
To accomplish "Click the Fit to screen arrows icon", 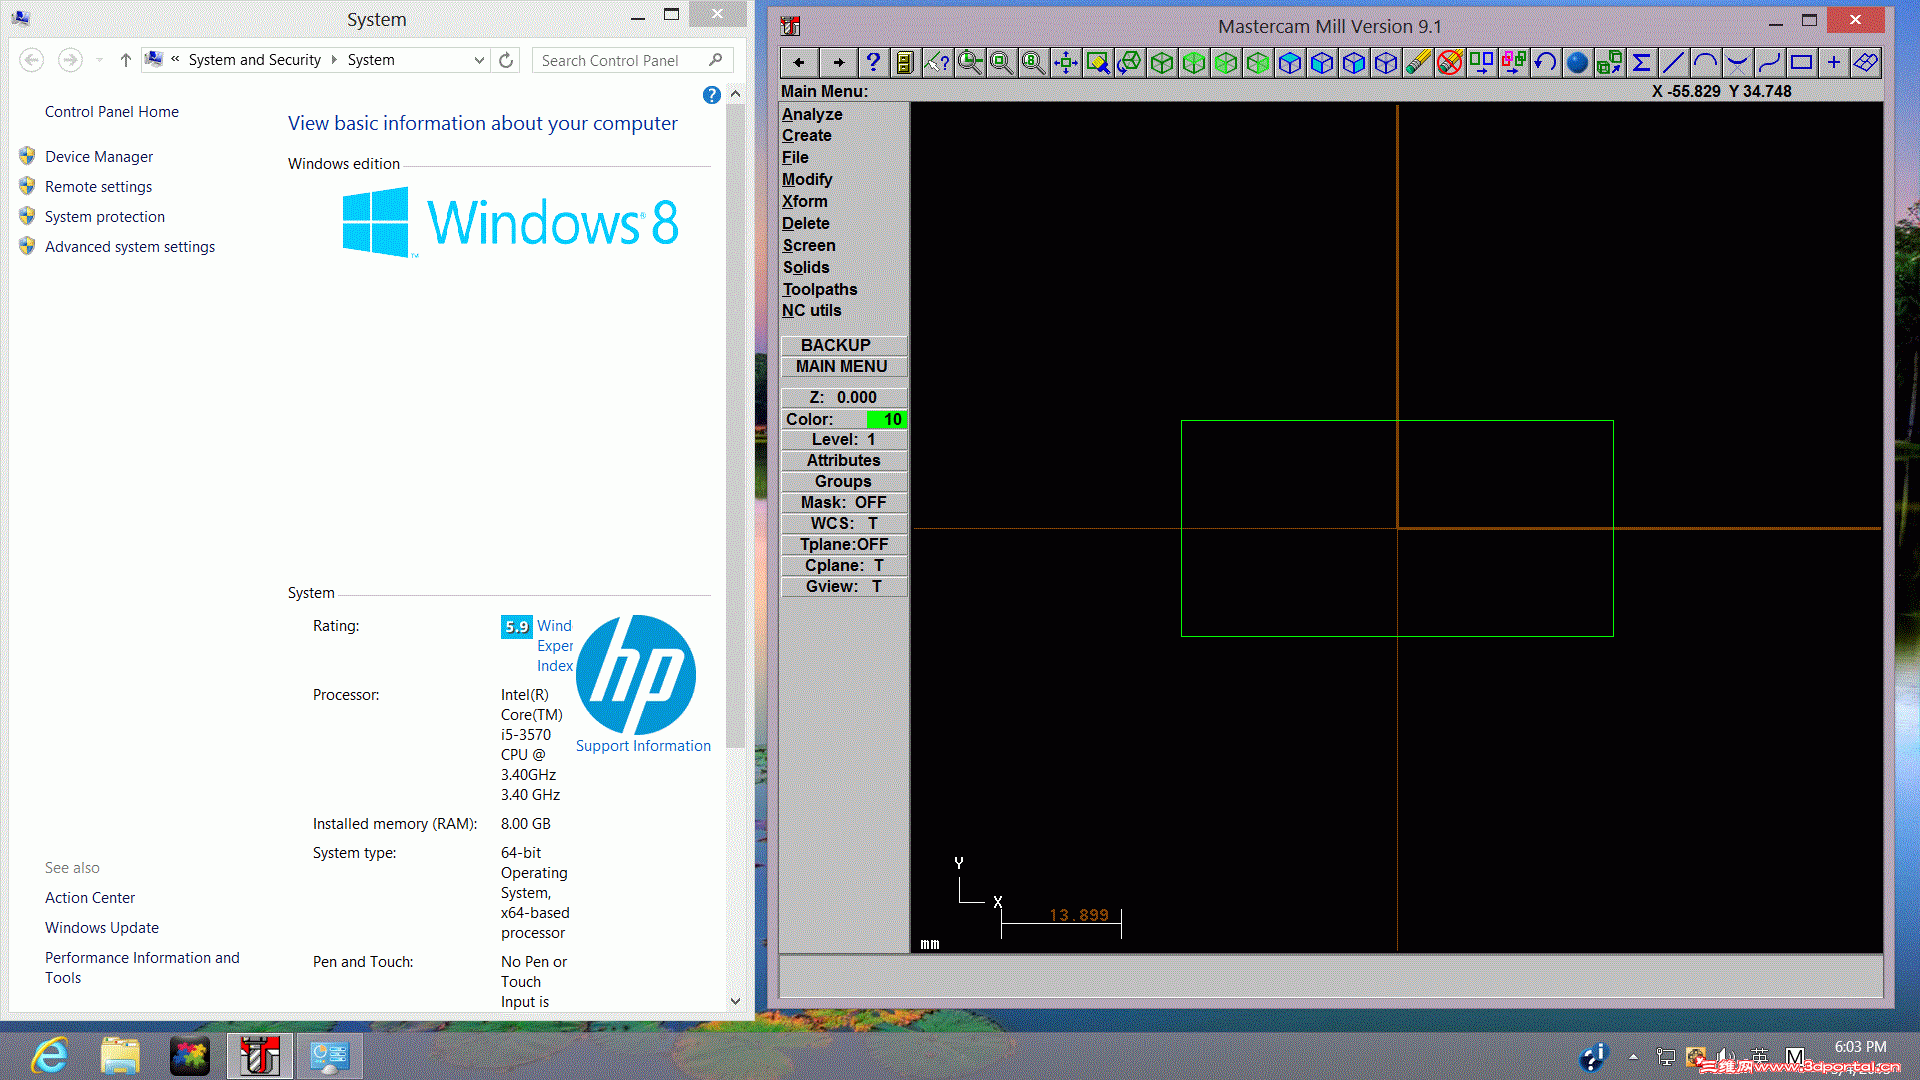I will pos(1065,63).
